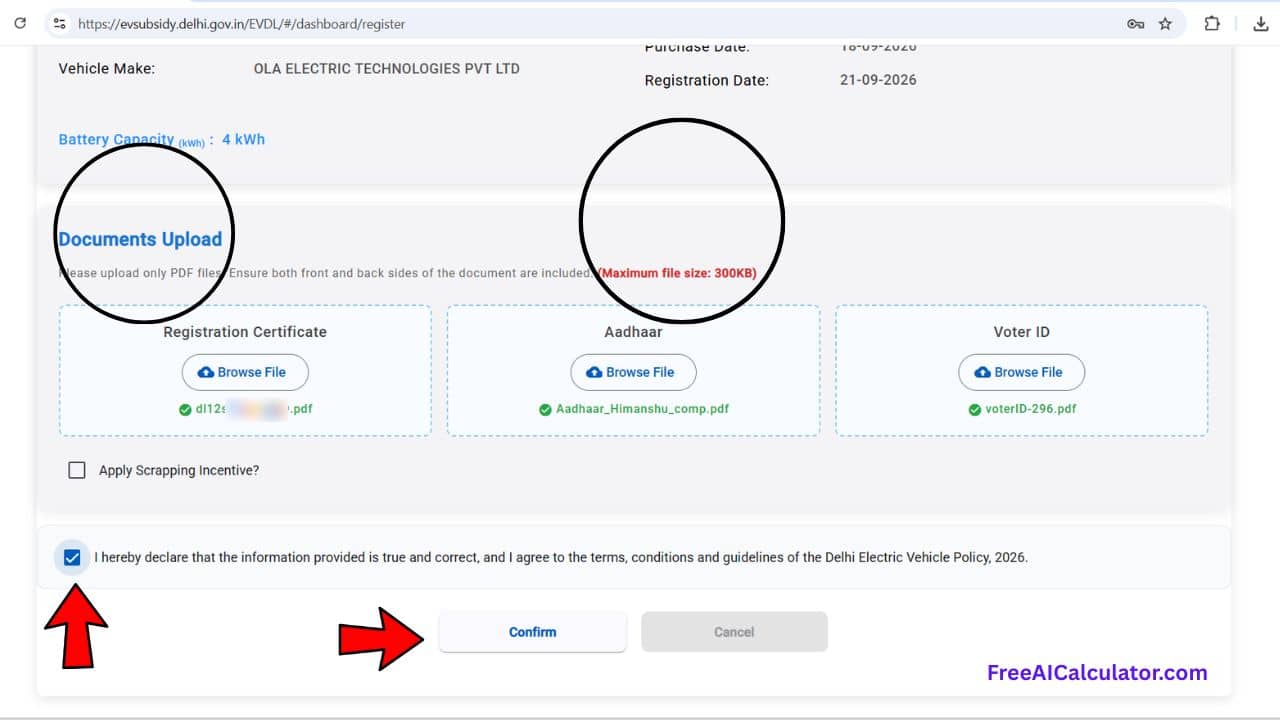This screenshot has height=720, width=1280.
Task: Click the Maximum file size 300KB note
Action: tap(677, 273)
